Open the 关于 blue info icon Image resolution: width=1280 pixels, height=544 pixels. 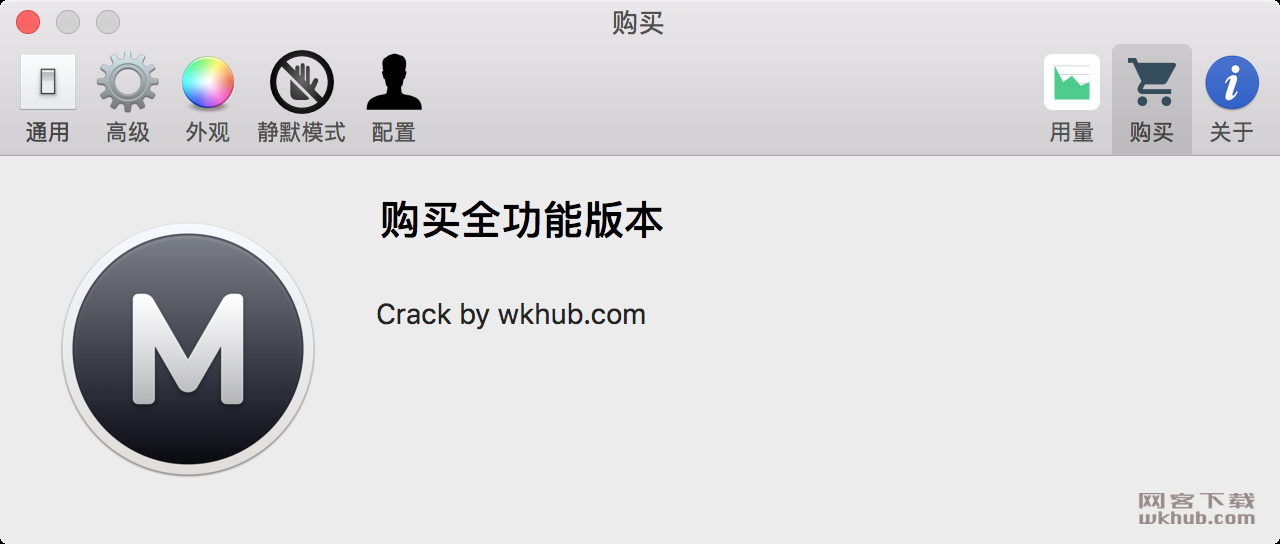tap(1232, 82)
